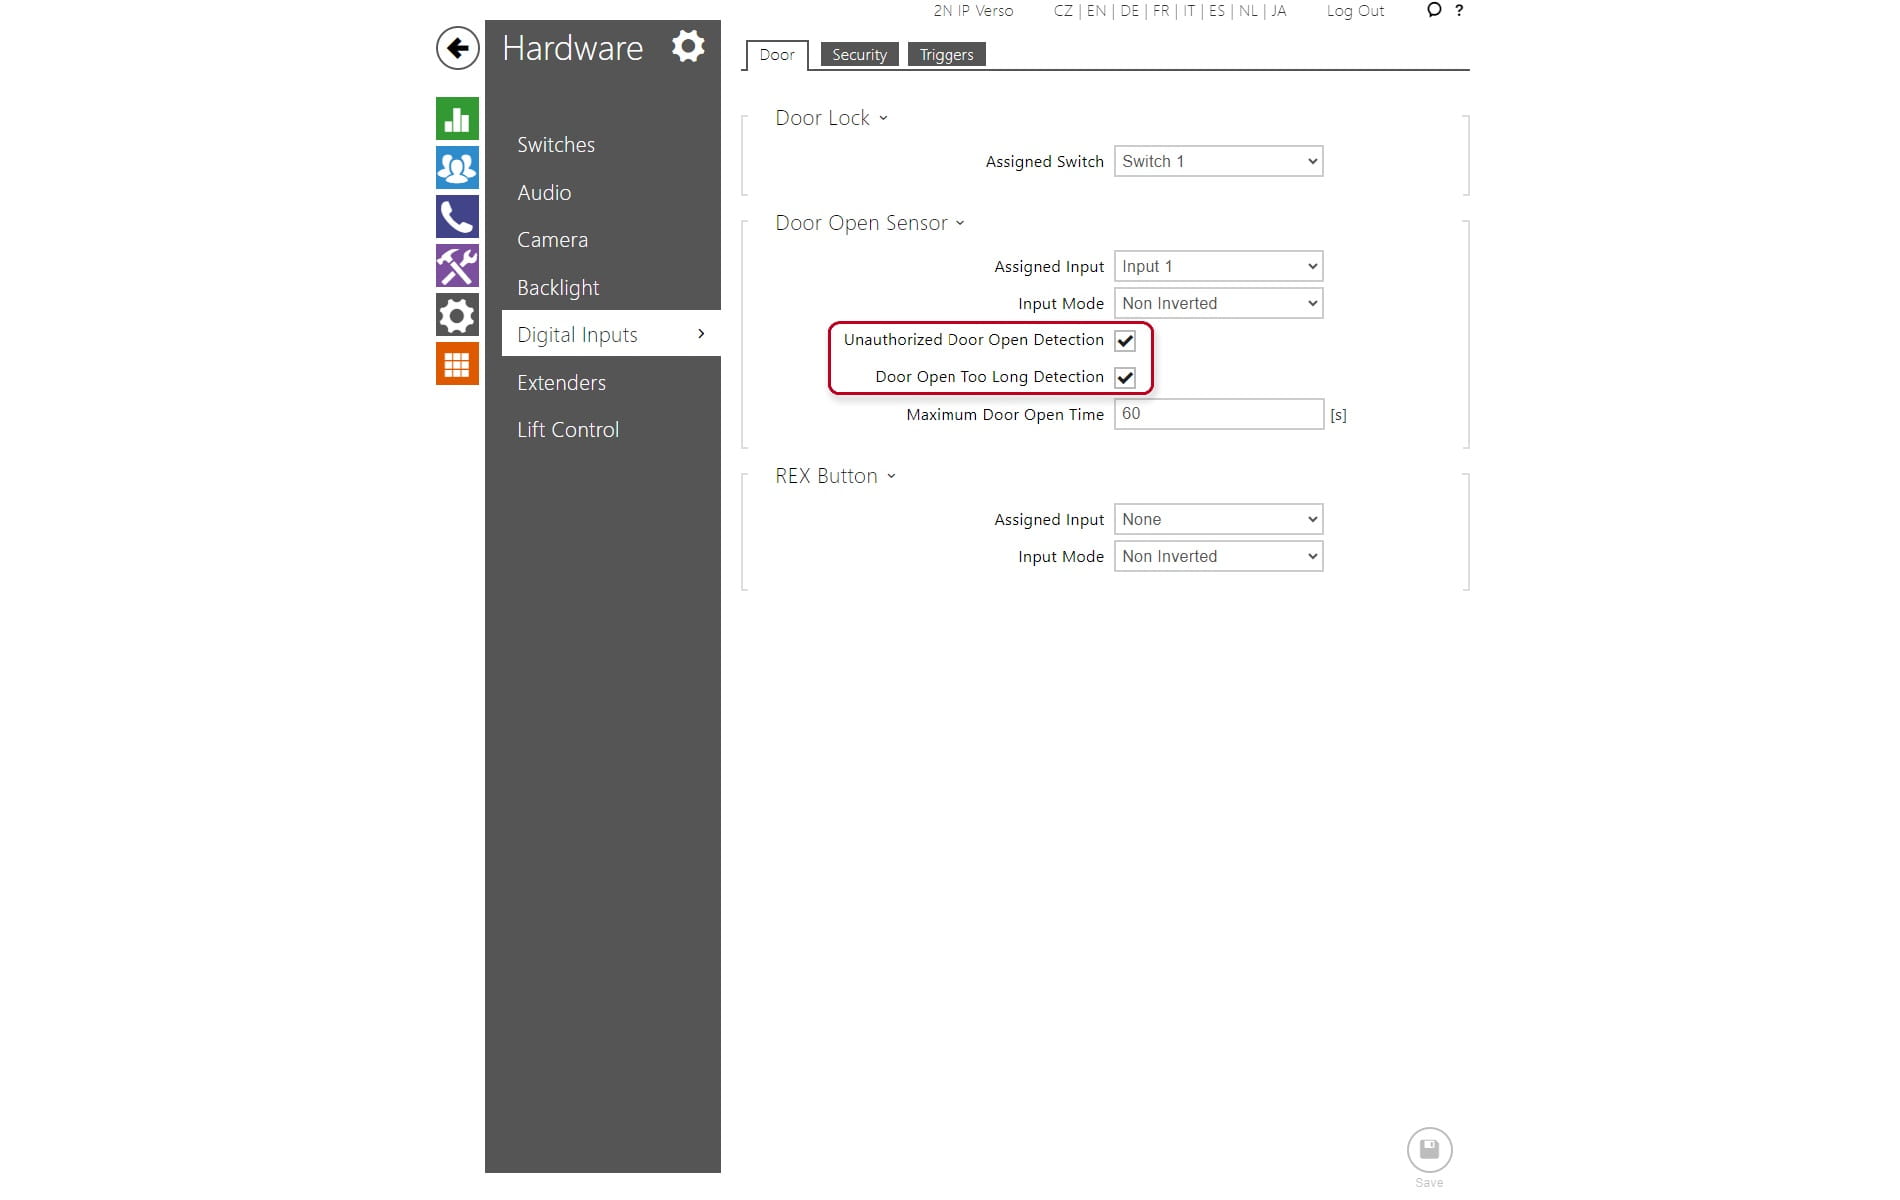The height and width of the screenshot is (1200, 1900).
Task: Click the Maximum Door Open Time field
Action: 1218,414
